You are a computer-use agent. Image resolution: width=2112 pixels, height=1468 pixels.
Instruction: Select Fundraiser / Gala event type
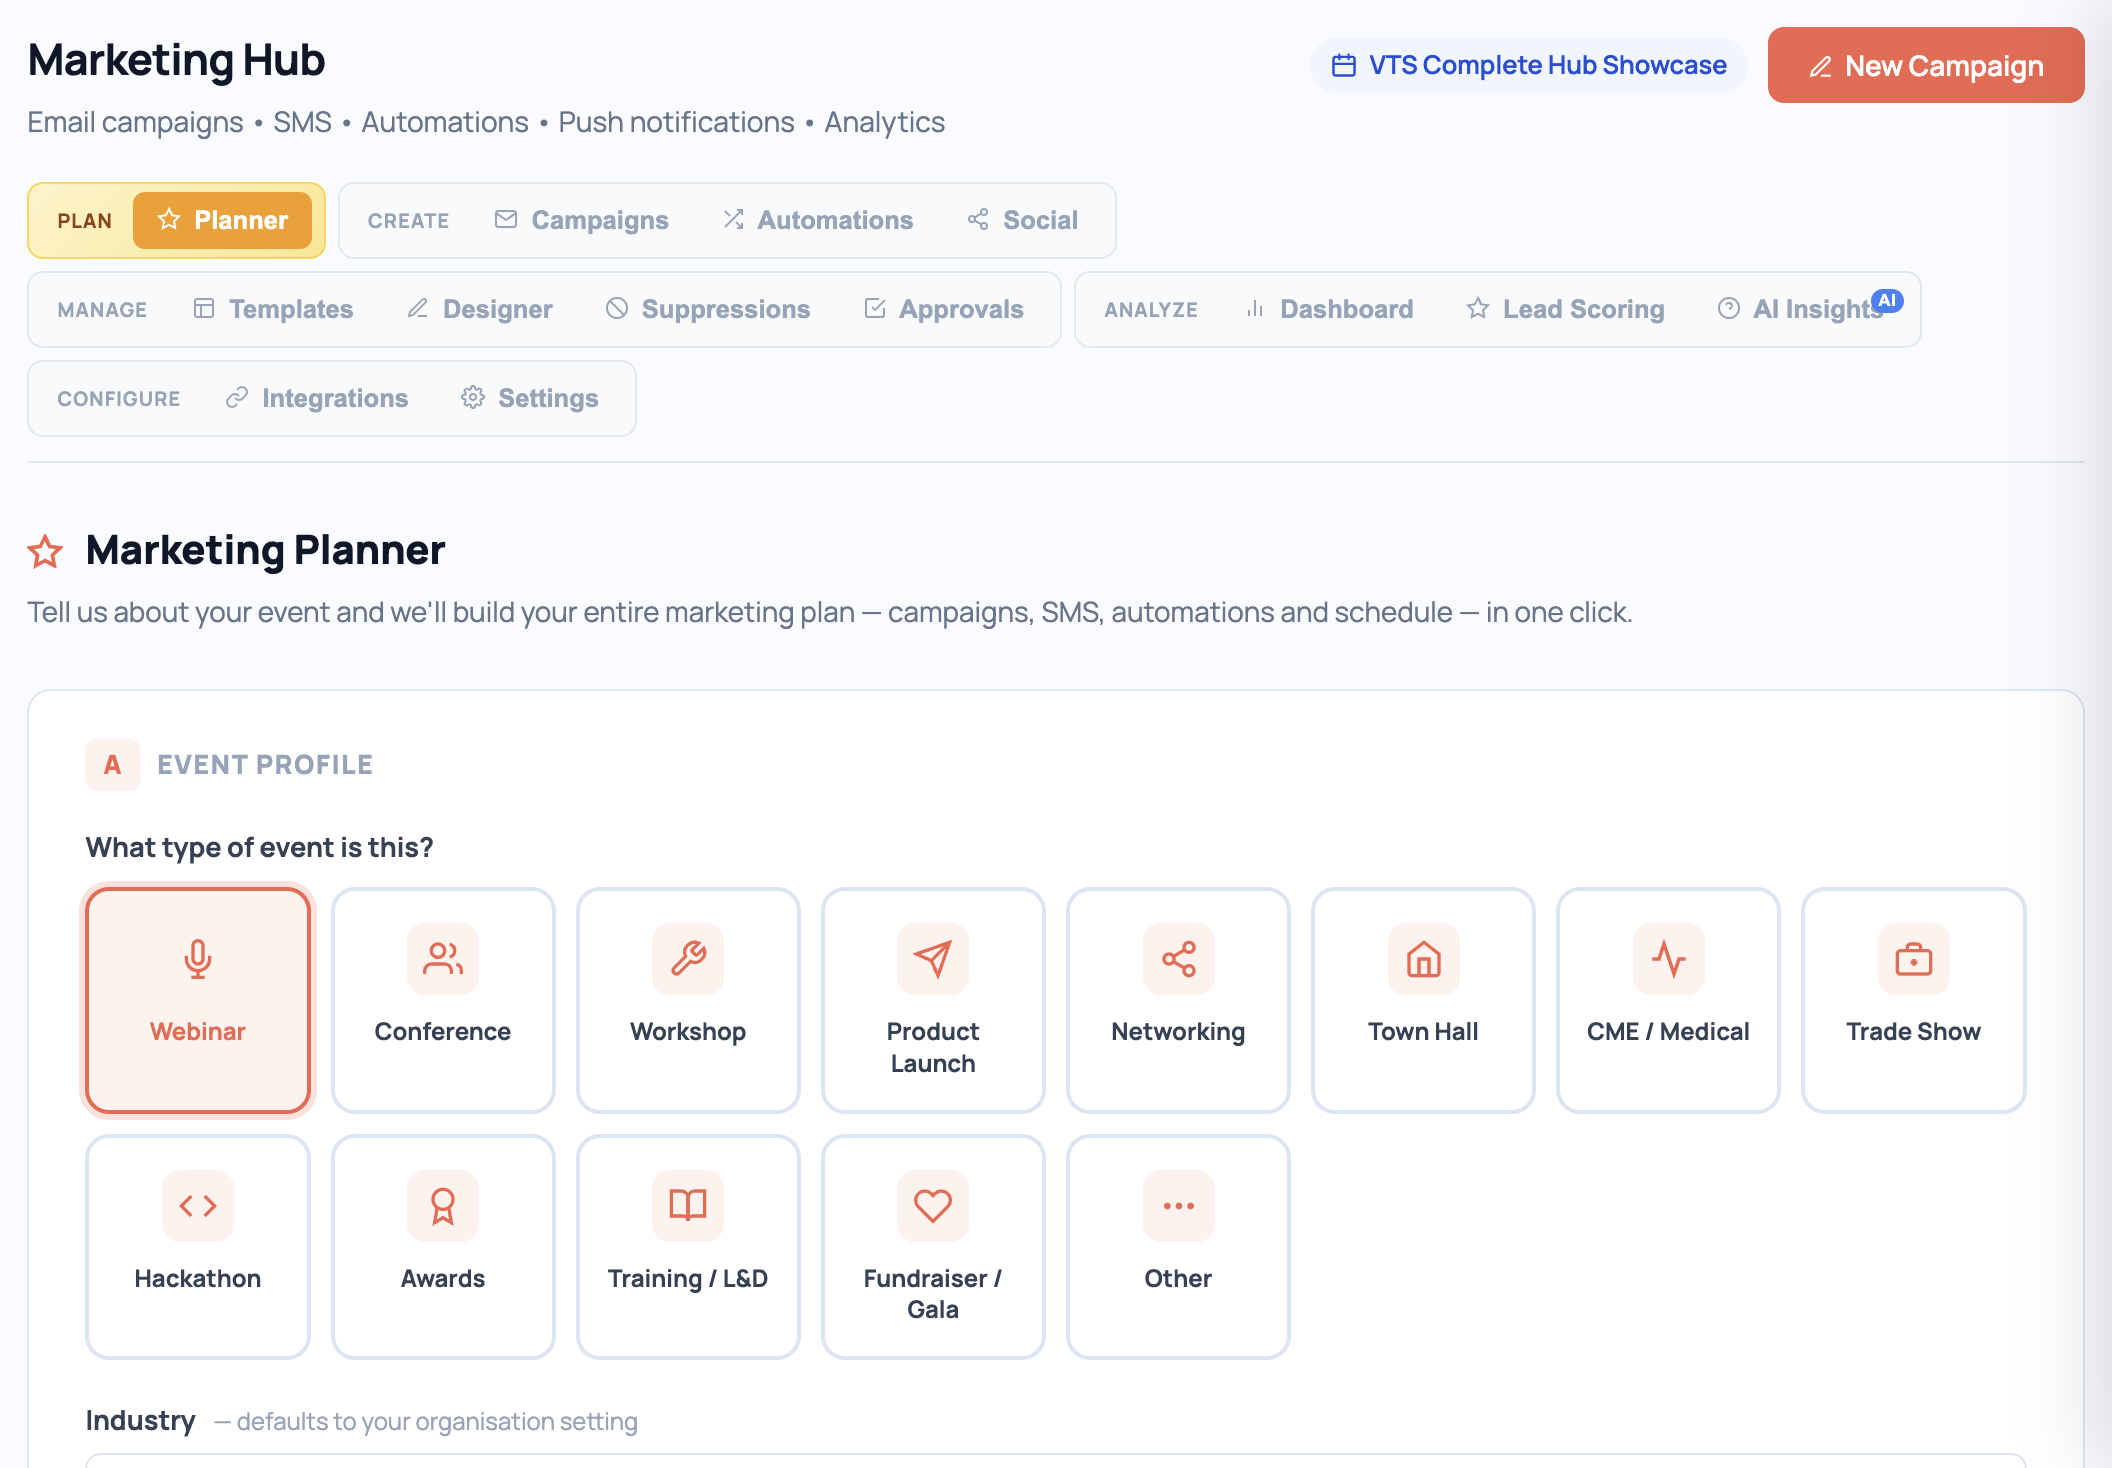tap(933, 1247)
